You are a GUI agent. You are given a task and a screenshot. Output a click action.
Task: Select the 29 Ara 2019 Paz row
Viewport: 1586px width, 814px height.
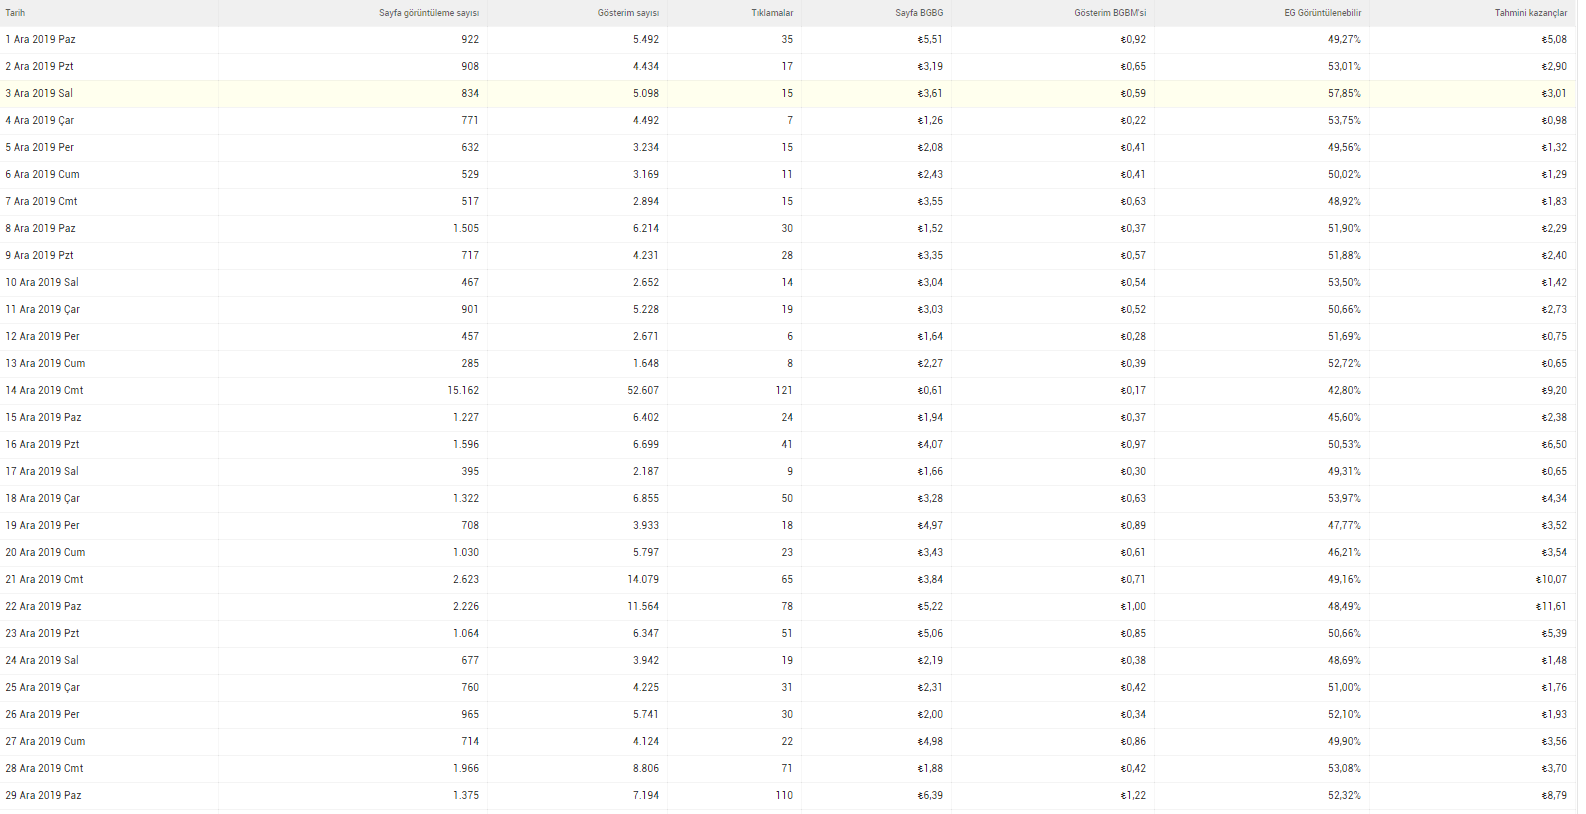pyautogui.click(x=789, y=795)
